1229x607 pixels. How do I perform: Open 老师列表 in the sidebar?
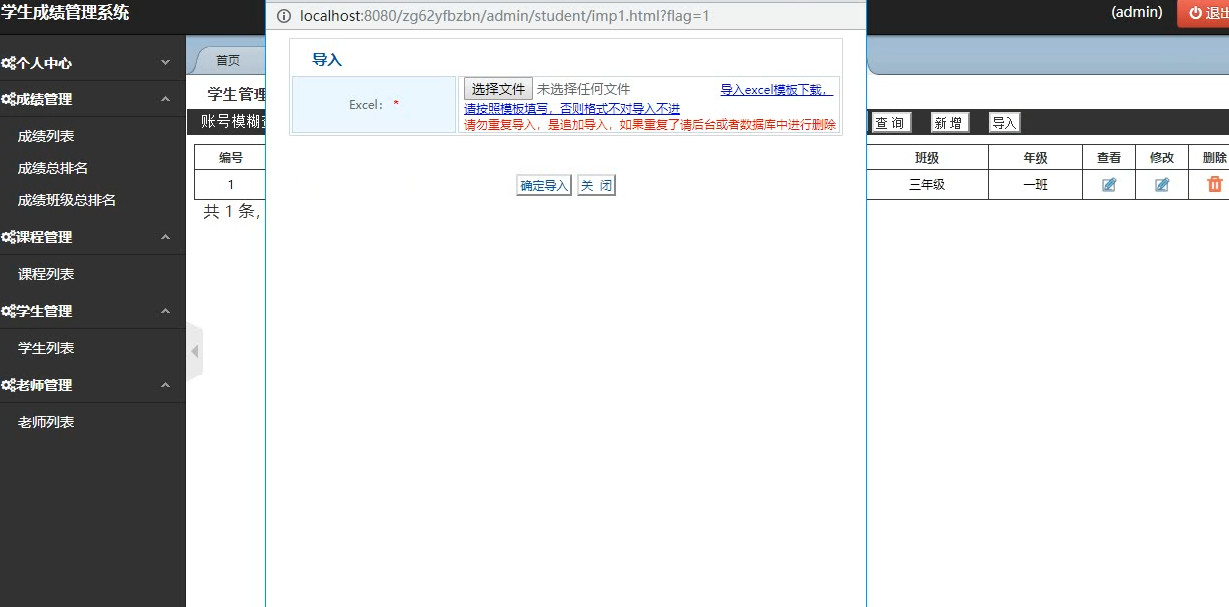(46, 422)
